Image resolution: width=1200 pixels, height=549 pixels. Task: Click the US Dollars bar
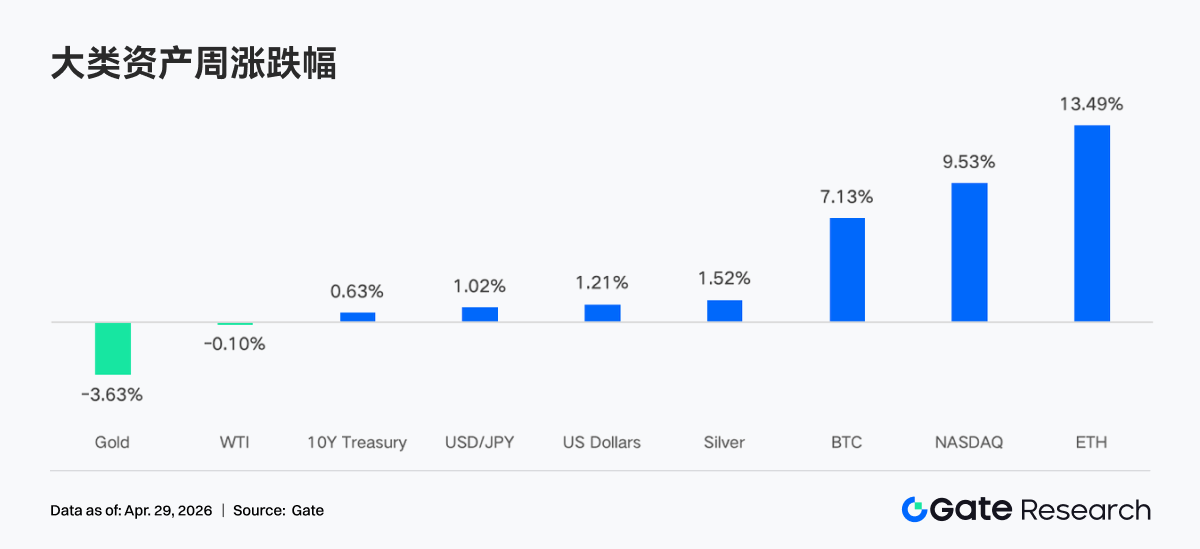602,313
